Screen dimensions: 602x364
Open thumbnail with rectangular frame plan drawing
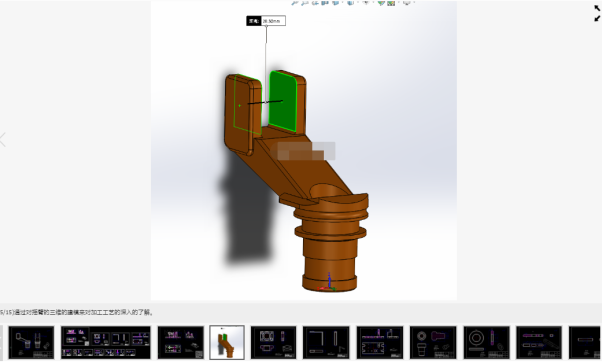coord(380,342)
